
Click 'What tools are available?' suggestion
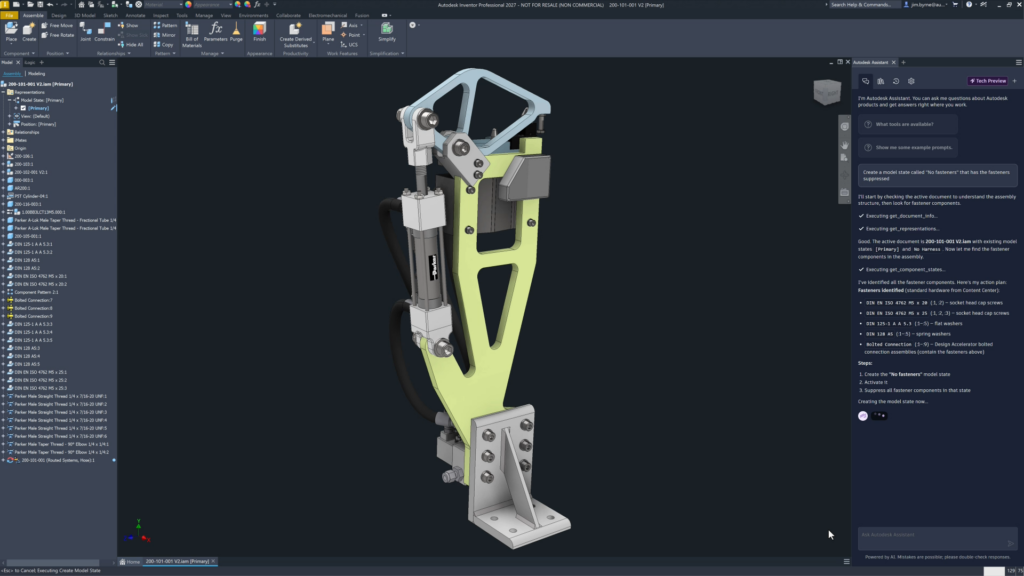908,124
